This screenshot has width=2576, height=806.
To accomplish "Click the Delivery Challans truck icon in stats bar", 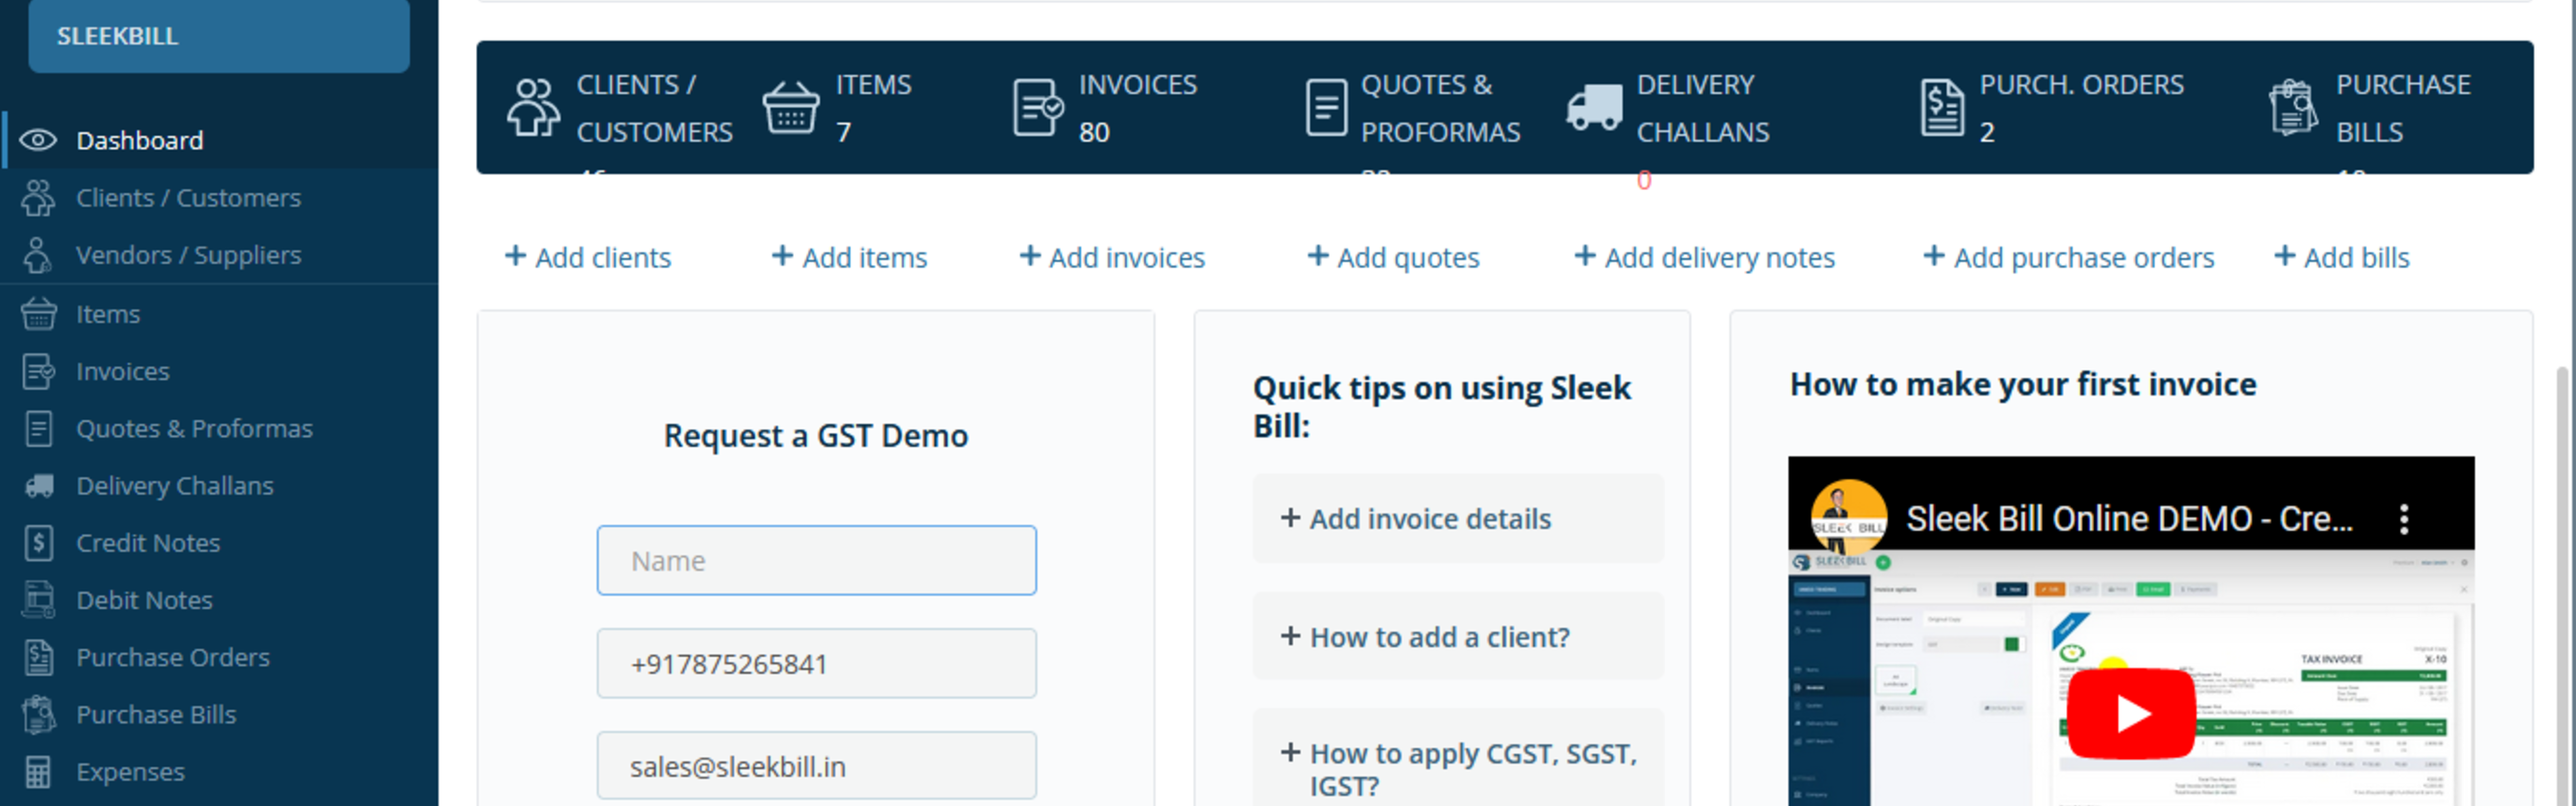I will (x=1594, y=108).
